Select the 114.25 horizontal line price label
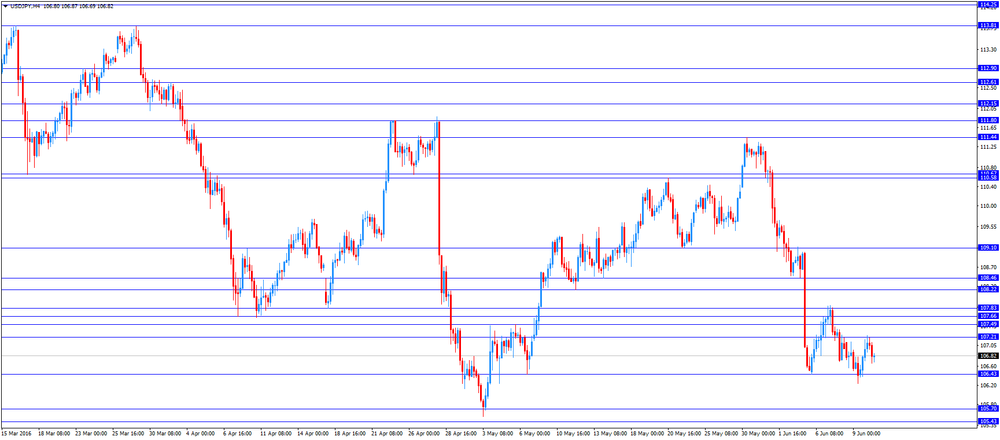 coord(988,4)
